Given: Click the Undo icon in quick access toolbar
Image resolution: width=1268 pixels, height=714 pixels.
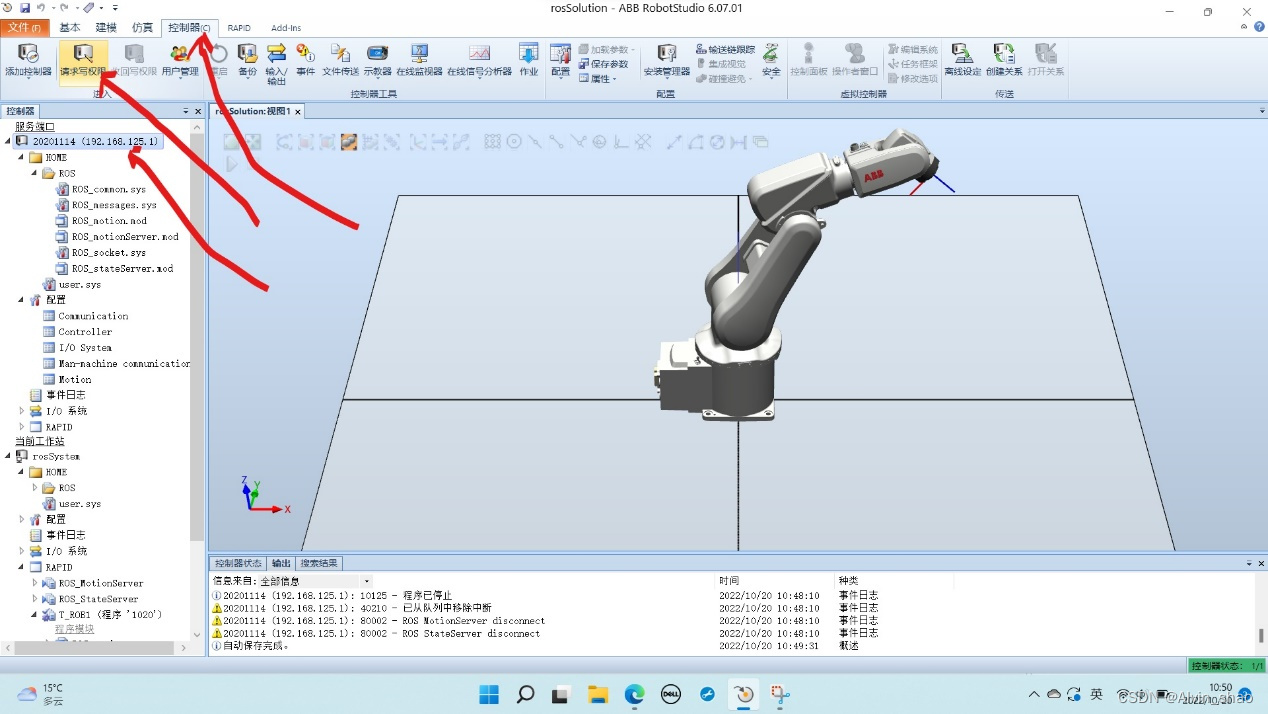Looking at the screenshot, I should [x=41, y=7].
